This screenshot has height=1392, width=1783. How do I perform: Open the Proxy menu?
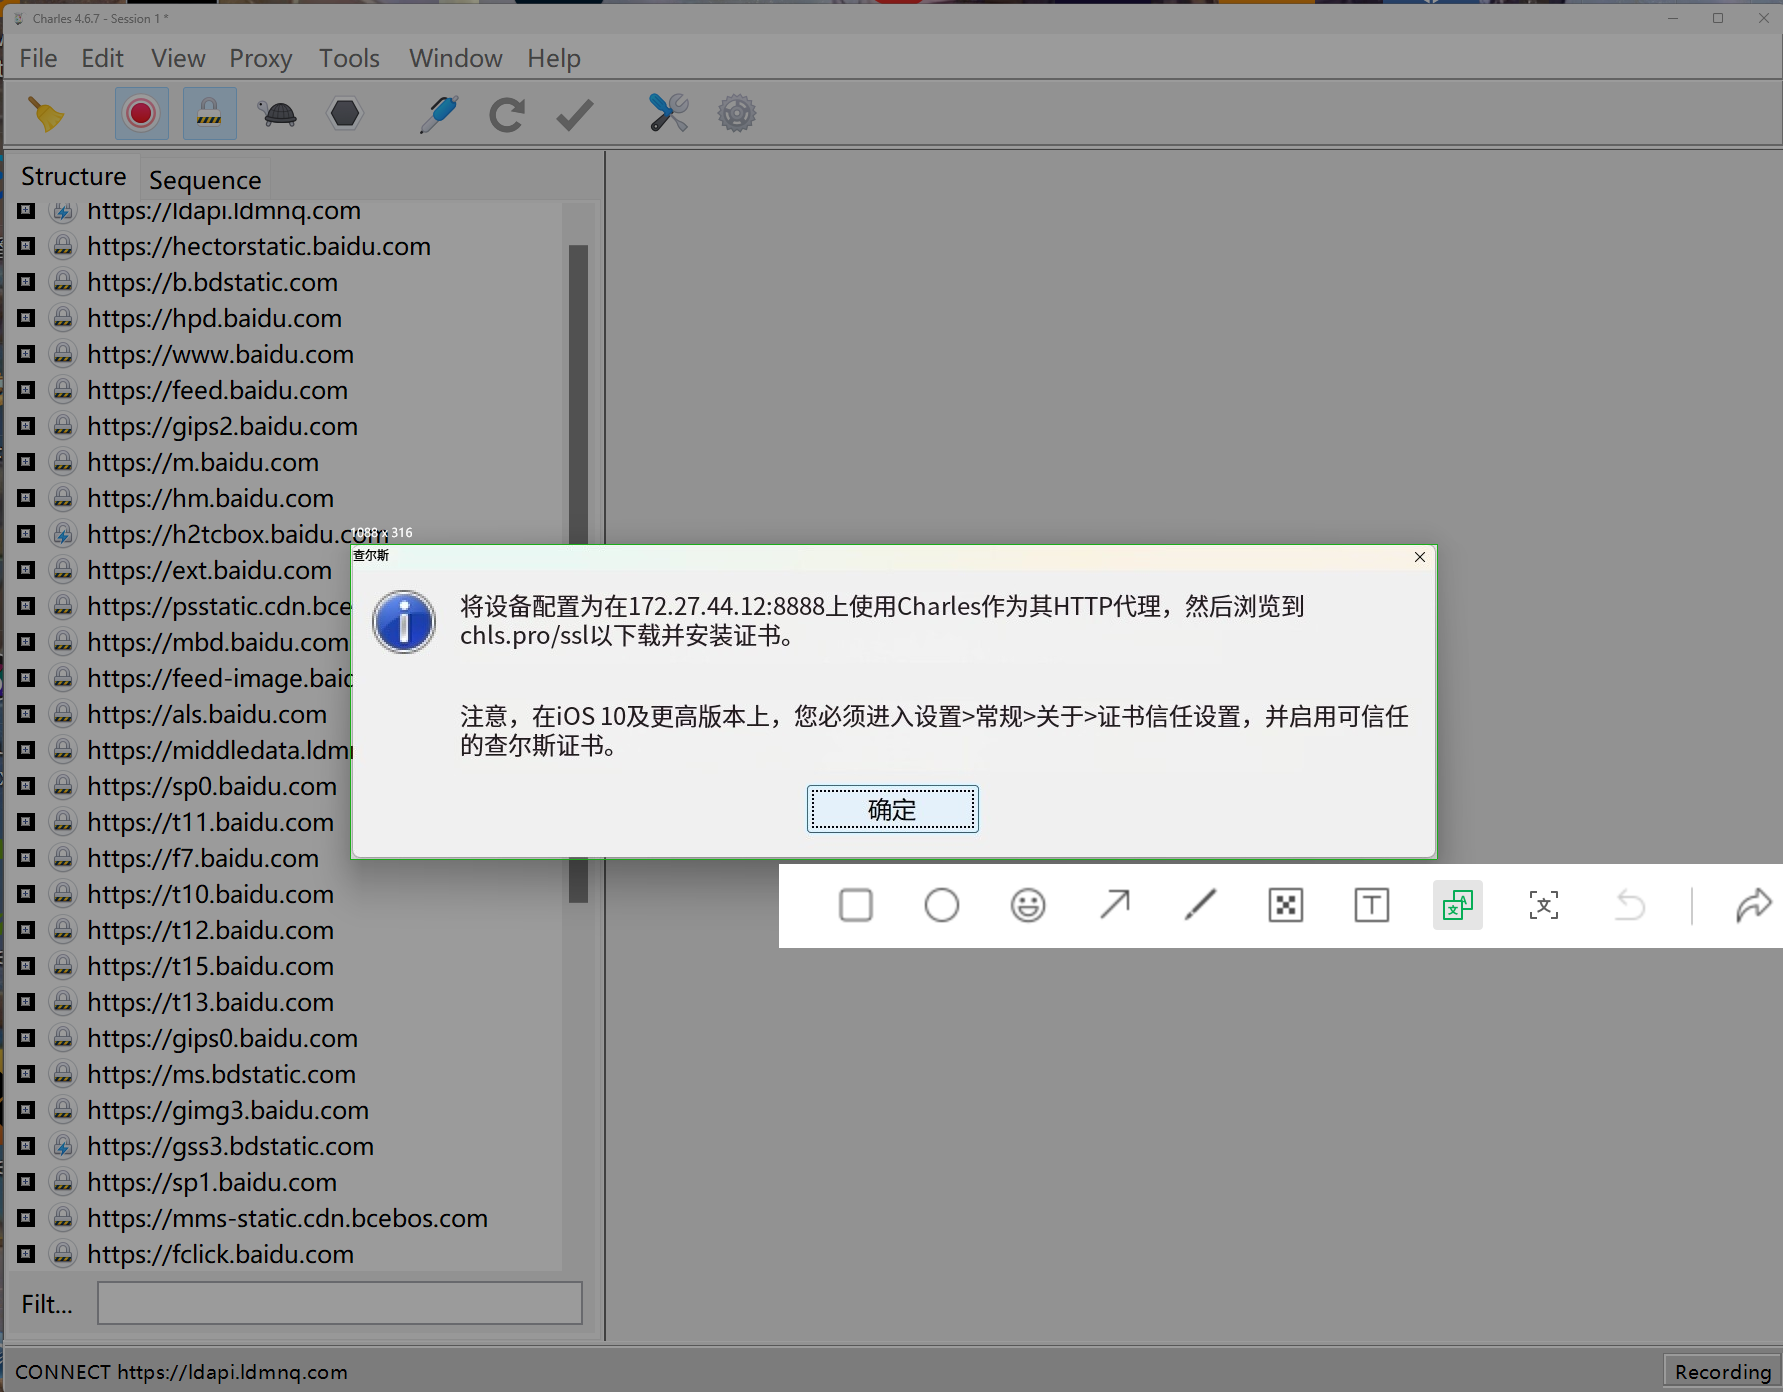coord(260,59)
